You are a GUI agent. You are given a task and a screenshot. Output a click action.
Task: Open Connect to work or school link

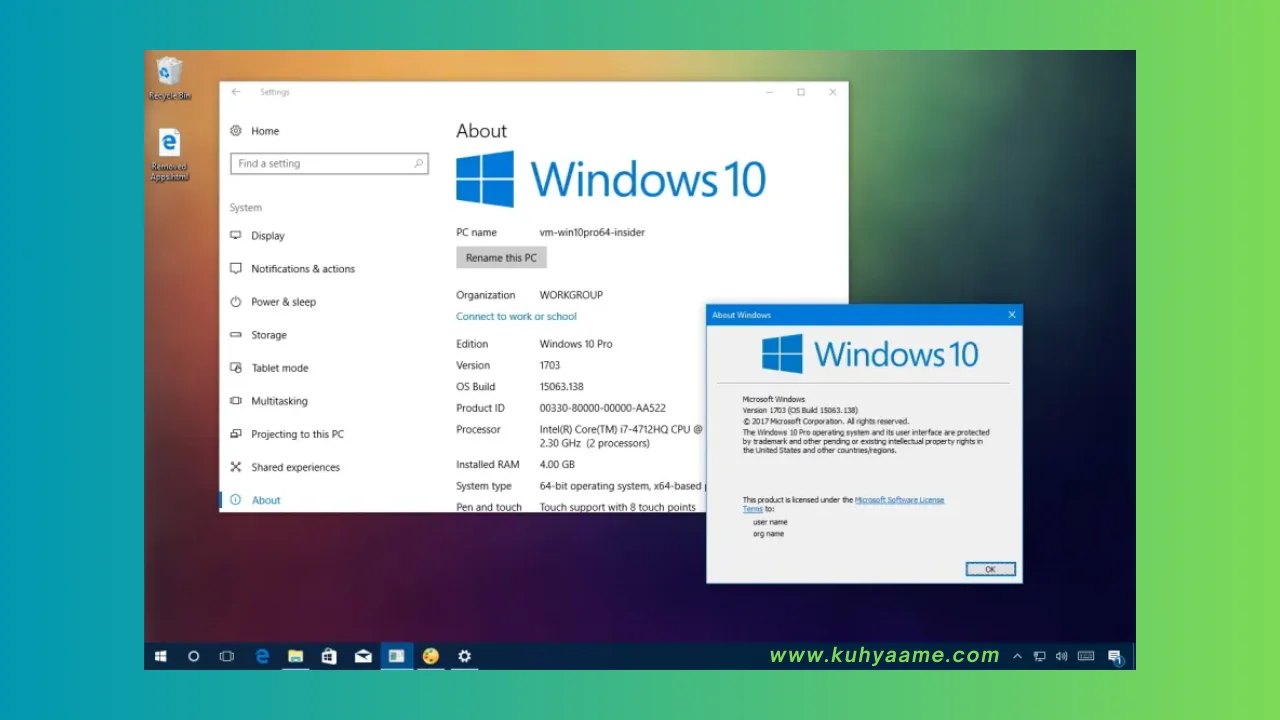pyautogui.click(x=516, y=317)
